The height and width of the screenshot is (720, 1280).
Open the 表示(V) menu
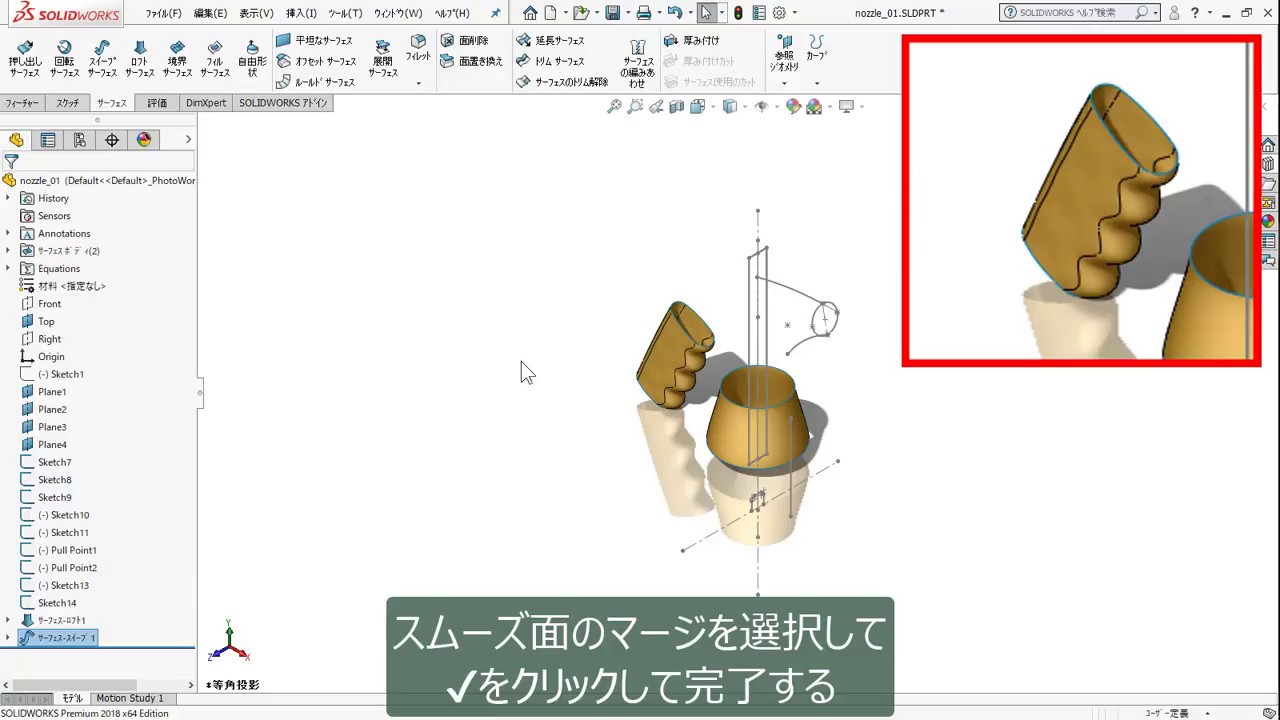pyautogui.click(x=256, y=13)
